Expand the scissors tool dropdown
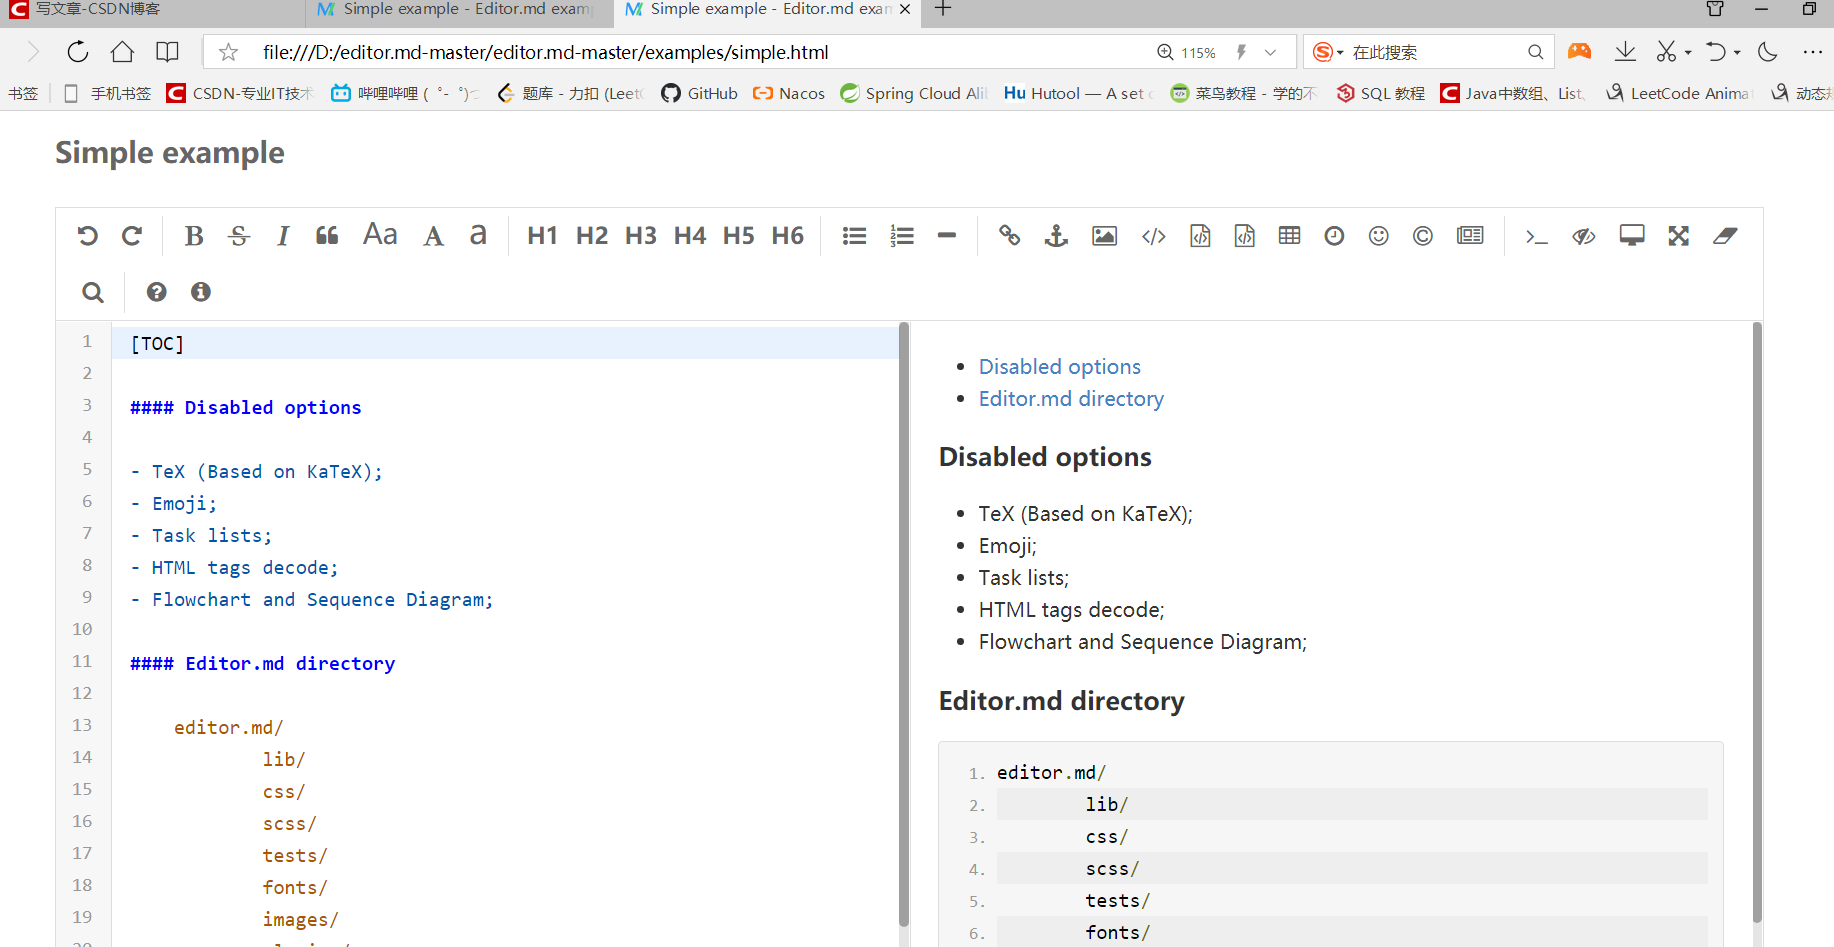This screenshot has height=947, width=1834. [1688, 52]
